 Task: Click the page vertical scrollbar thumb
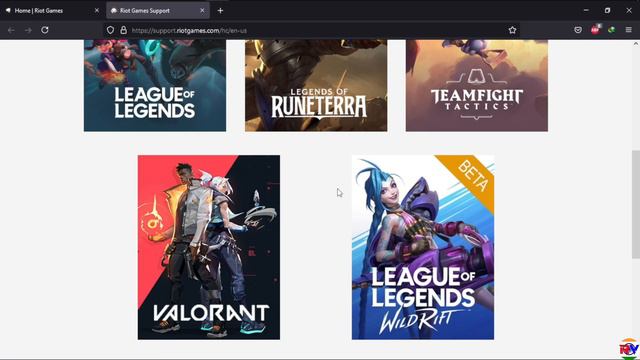tap(636, 204)
